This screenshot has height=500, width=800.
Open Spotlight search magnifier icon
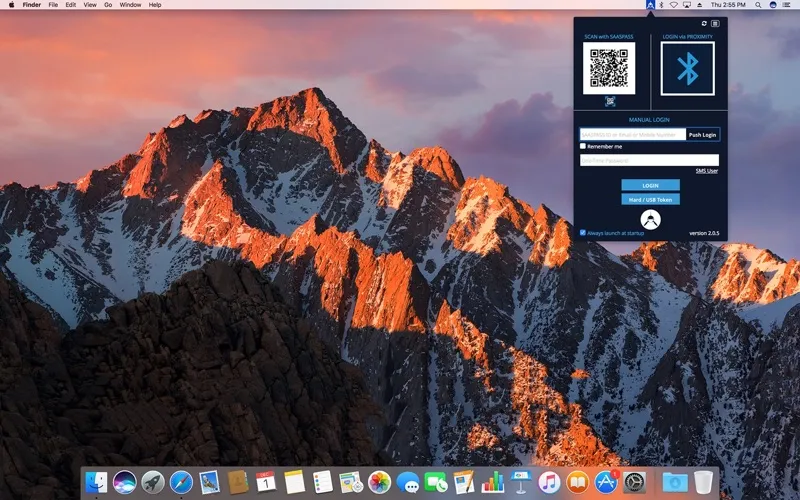pos(757,5)
